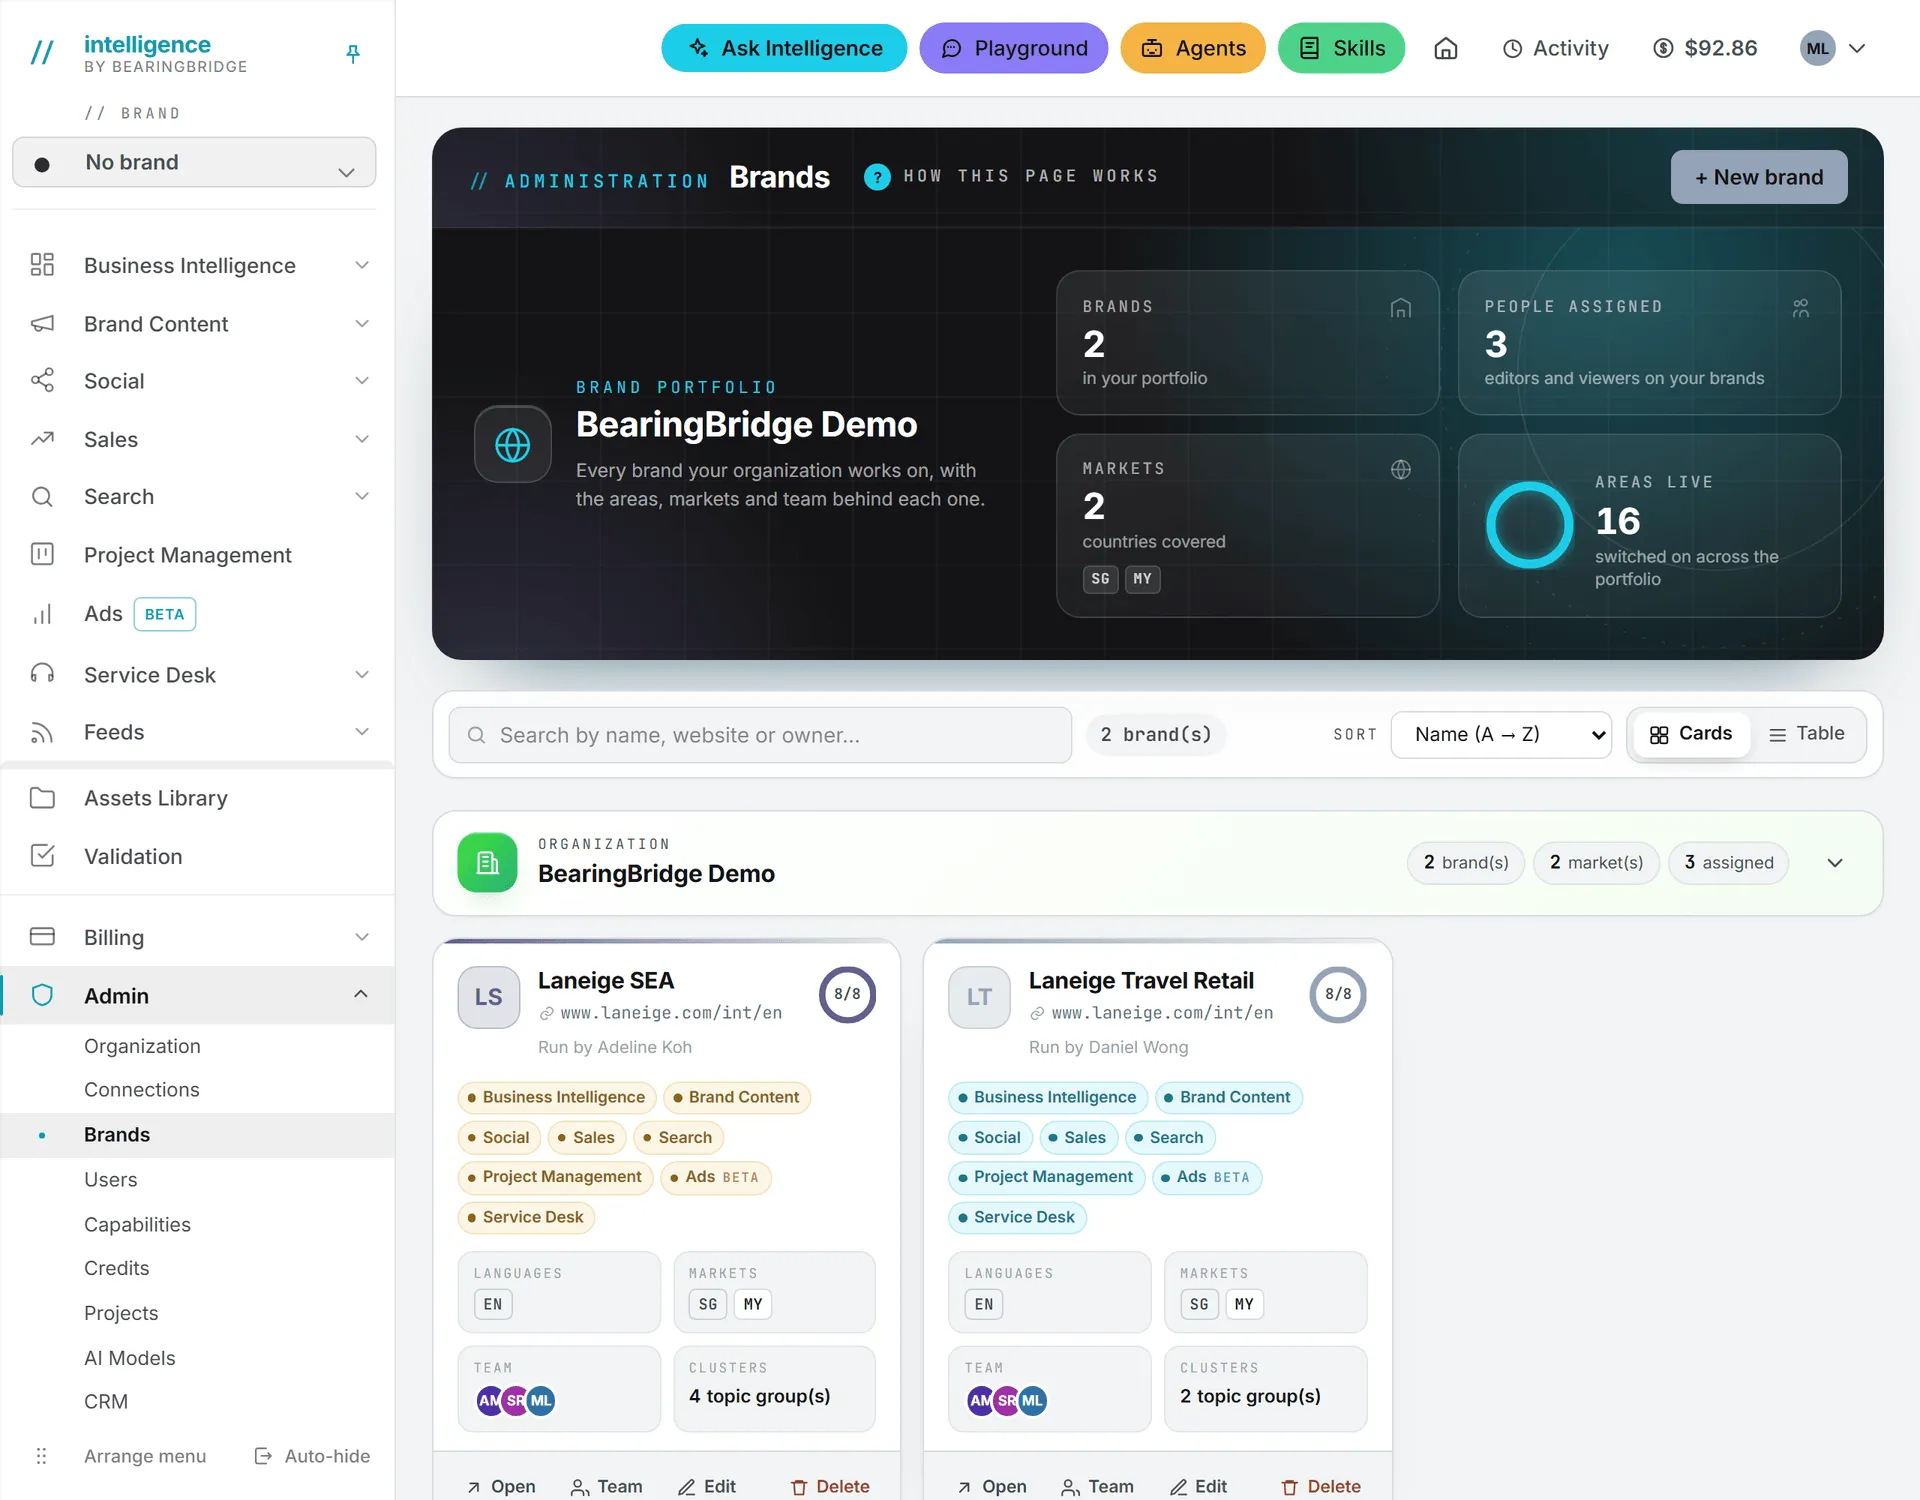Screen dimensions: 1920x1500
Task: Click the Validation checkbox icon
Action: [x=42, y=856]
